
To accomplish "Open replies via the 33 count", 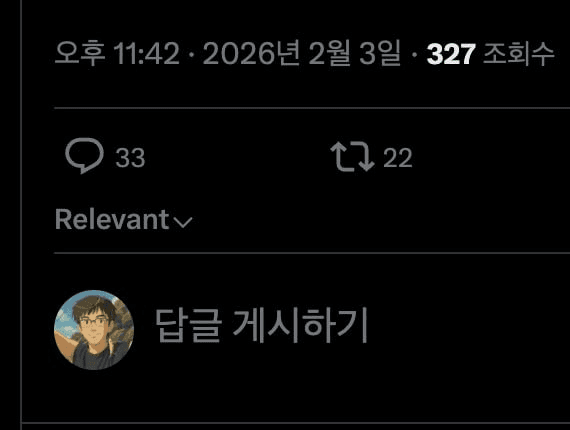I will [x=130, y=158].
